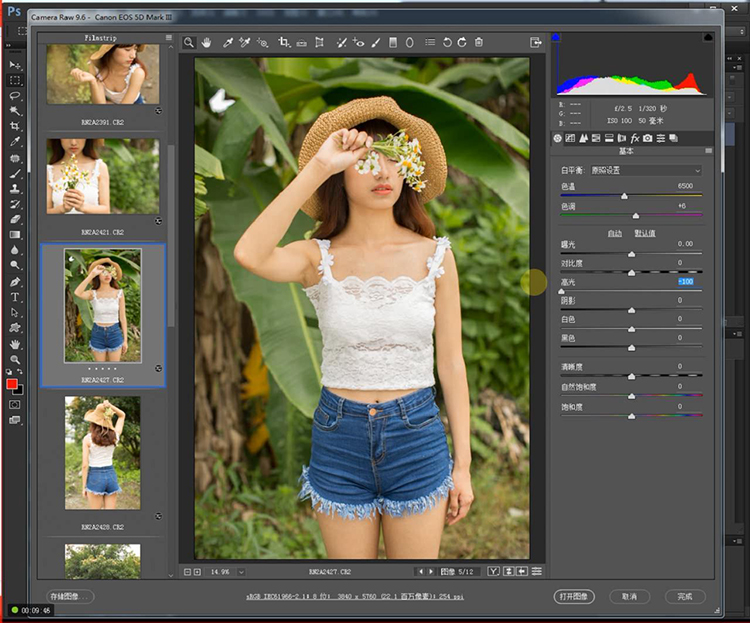Click the Filmstrip scroll down arrow
The height and width of the screenshot is (623, 750).
tap(171, 576)
